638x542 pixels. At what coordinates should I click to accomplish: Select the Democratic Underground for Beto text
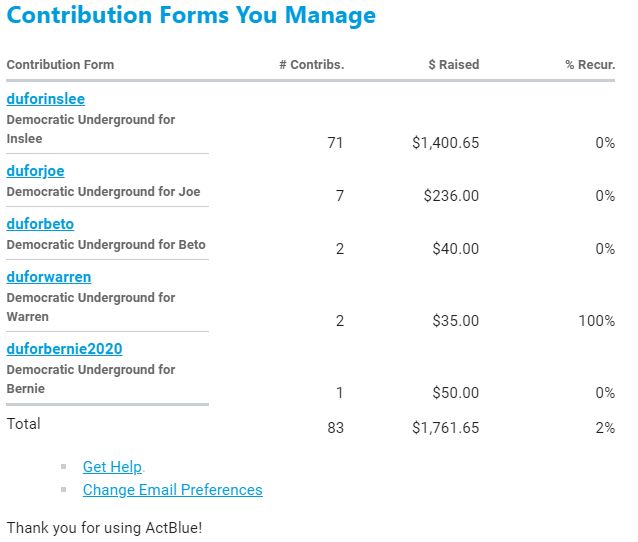pos(106,244)
